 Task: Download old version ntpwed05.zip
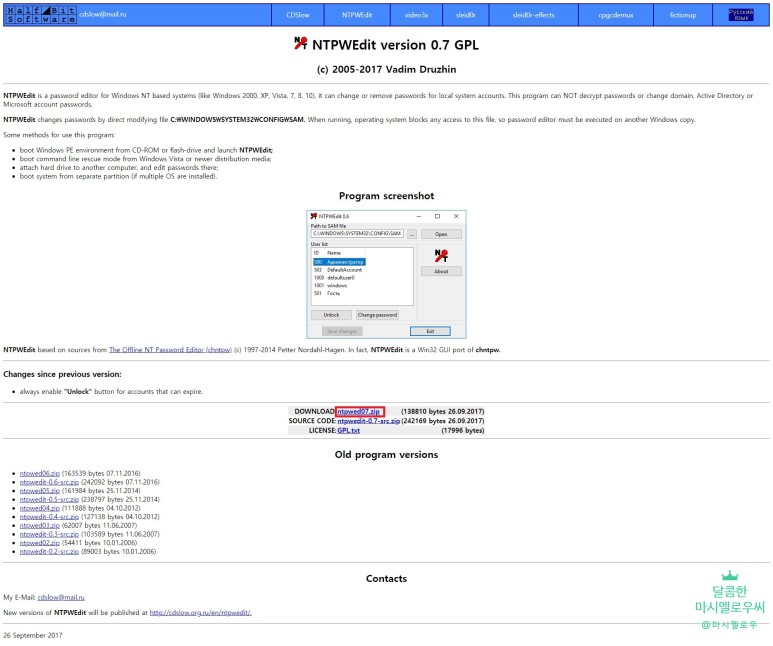pos(39,491)
